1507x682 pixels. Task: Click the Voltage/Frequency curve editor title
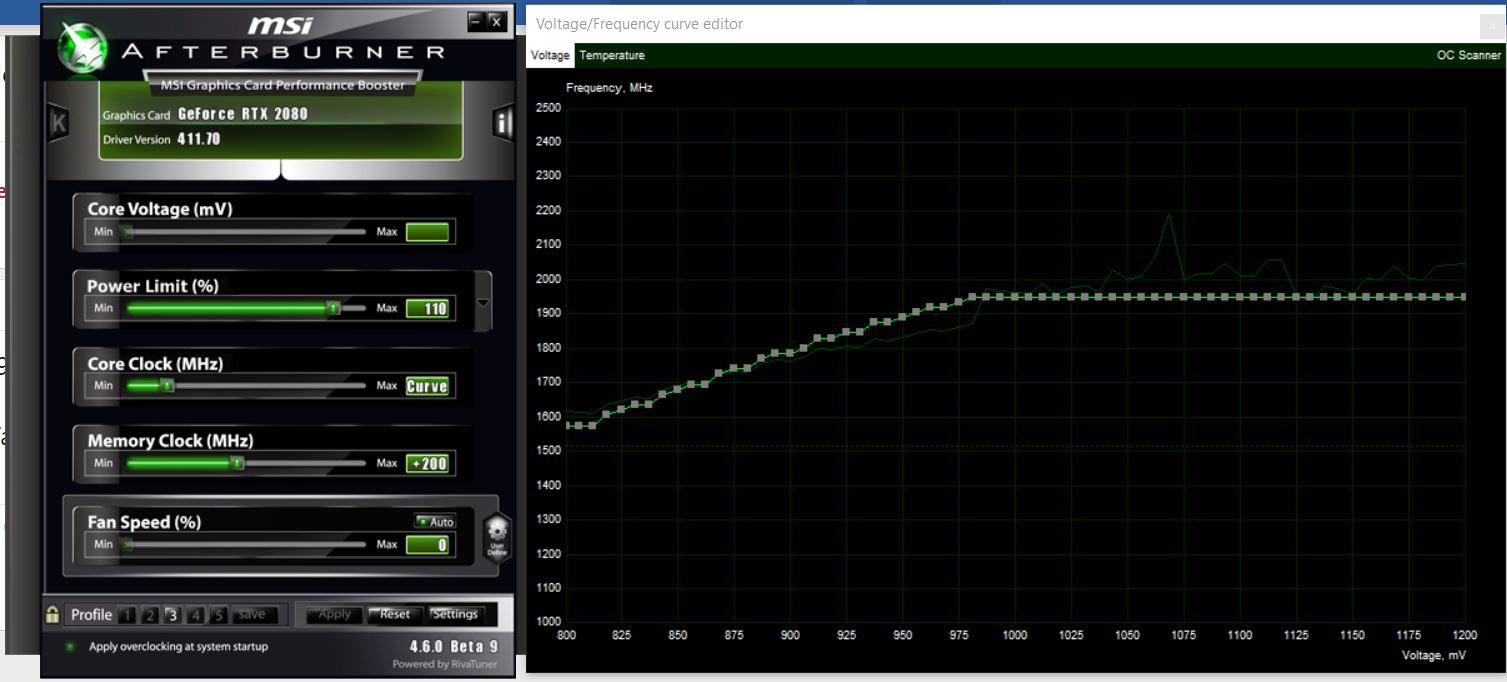click(640, 24)
